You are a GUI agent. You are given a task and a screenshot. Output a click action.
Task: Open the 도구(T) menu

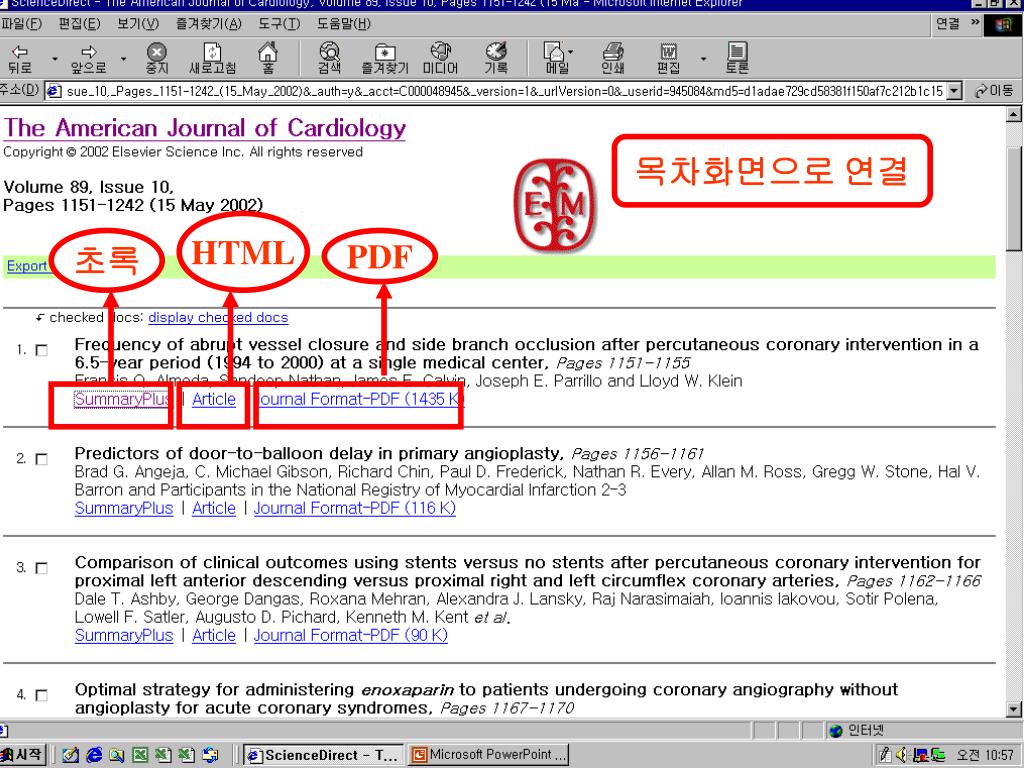279,24
